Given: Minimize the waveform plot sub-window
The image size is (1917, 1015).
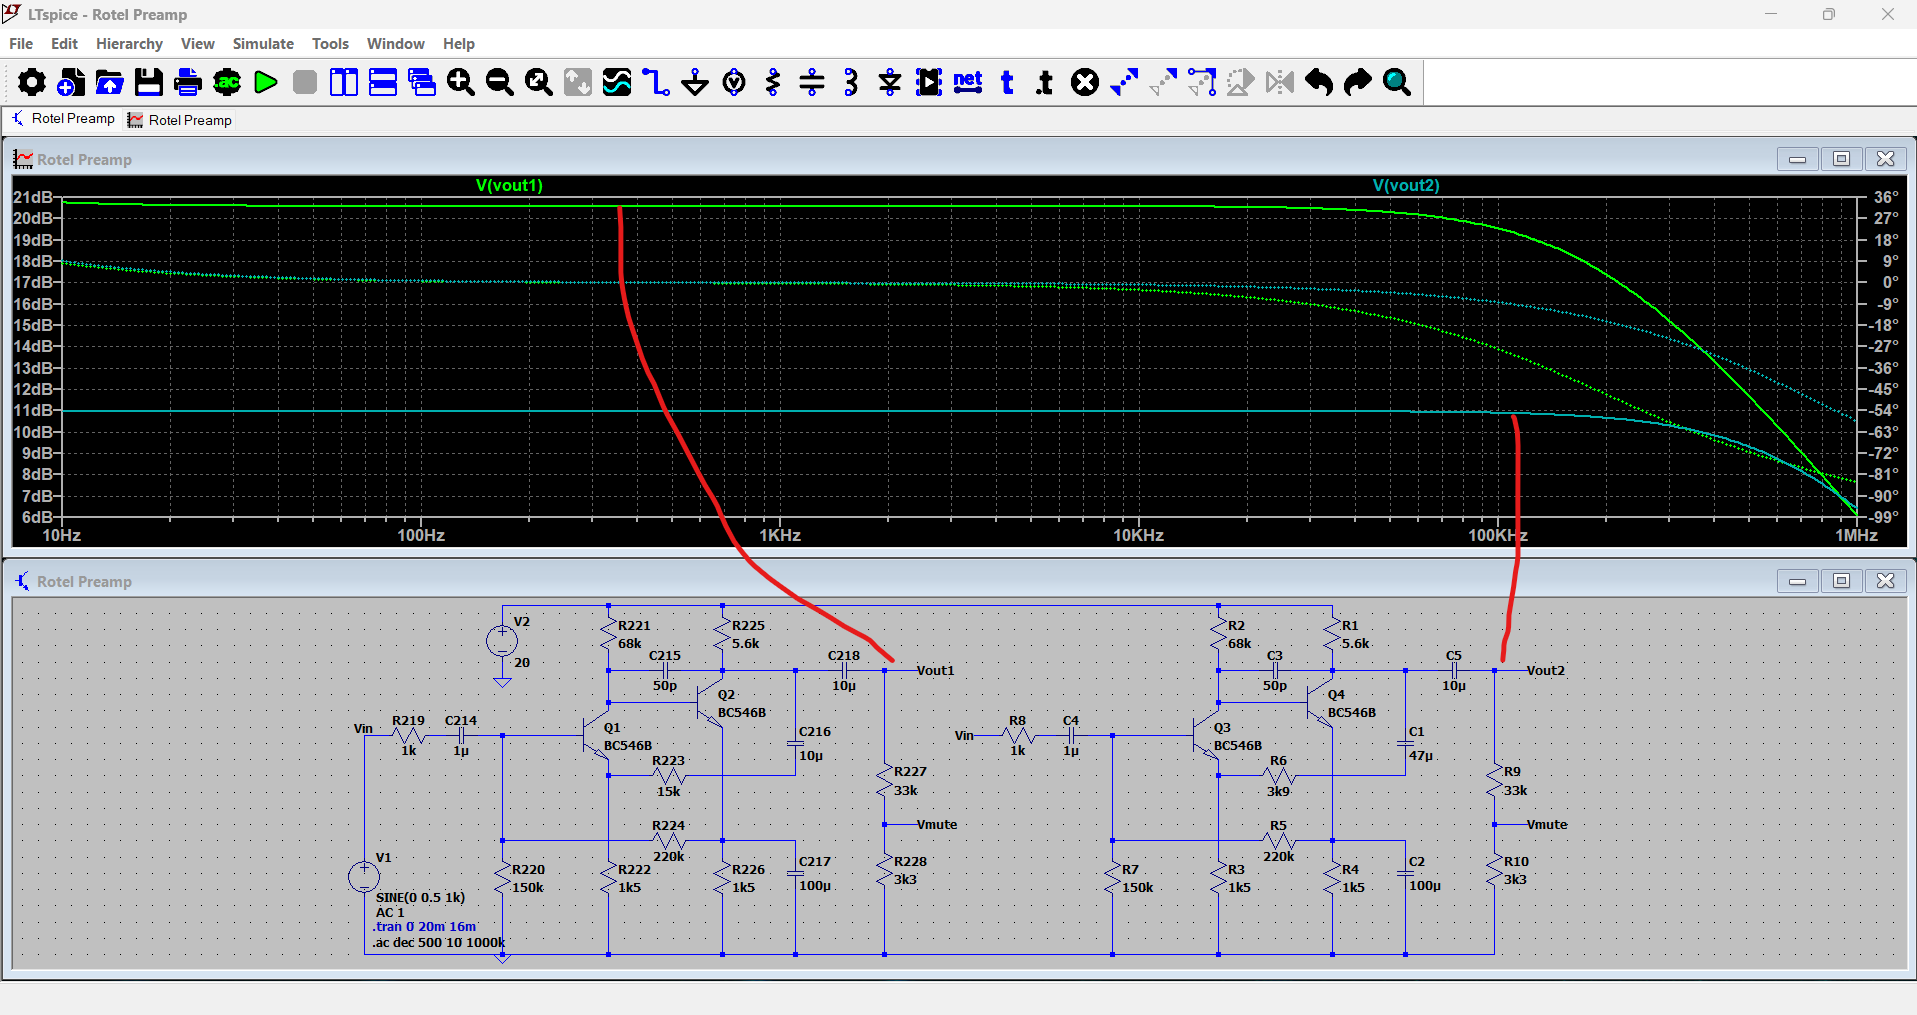Looking at the screenshot, I should tap(1797, 159).
